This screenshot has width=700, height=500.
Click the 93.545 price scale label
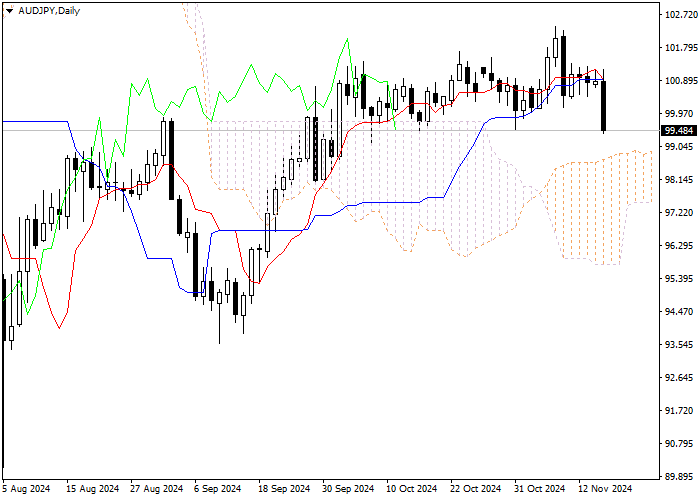tap(681, 345)
